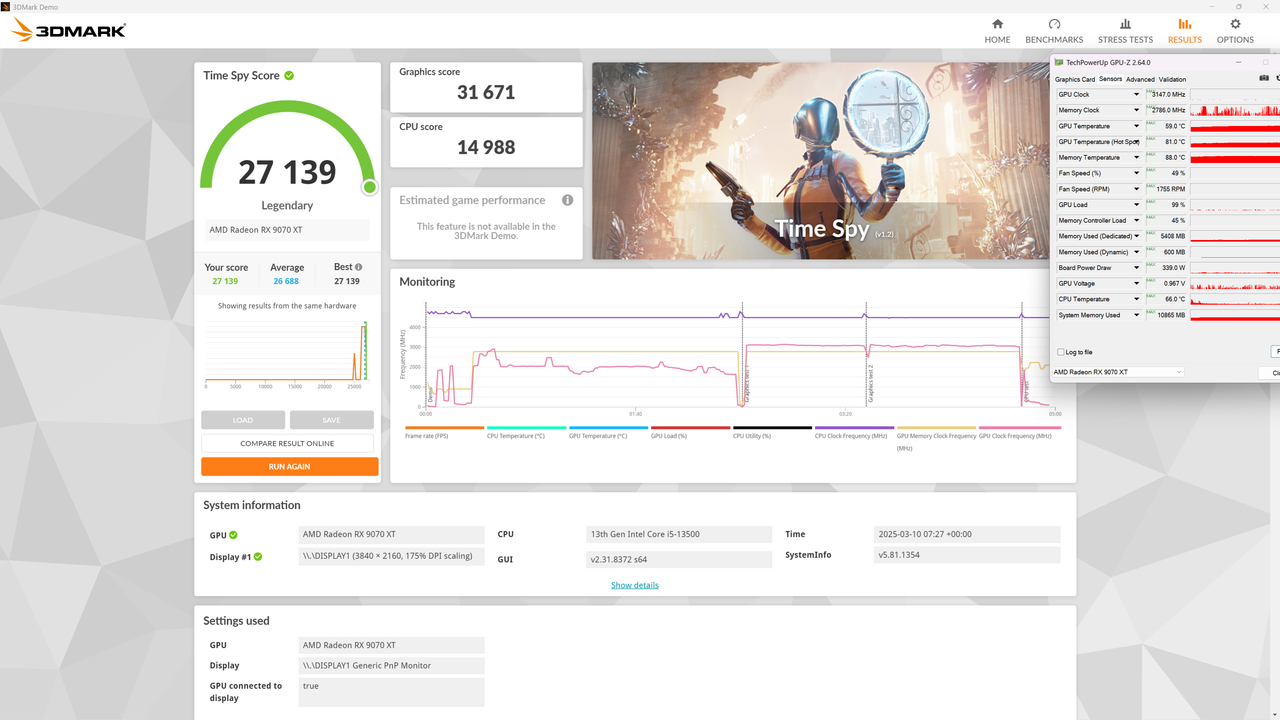Open the Memory Controller Load sensor dropdown

(1136, 220)
